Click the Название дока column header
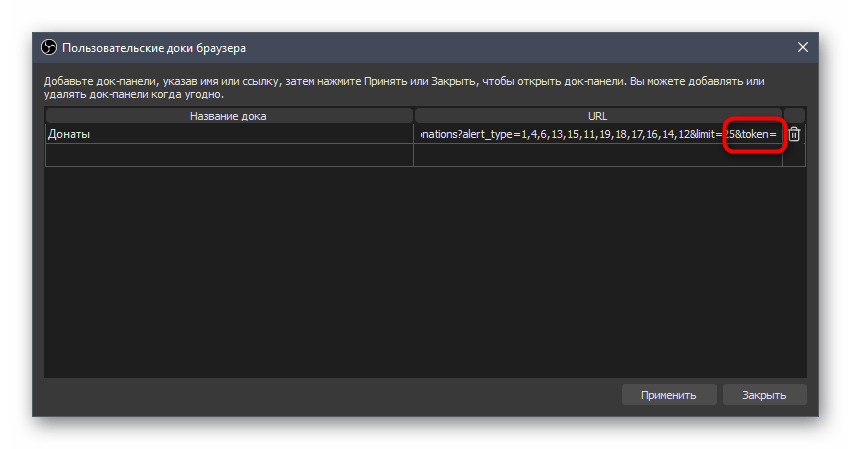851x449 pixels. pyautogui.click(x=229, y=116)
